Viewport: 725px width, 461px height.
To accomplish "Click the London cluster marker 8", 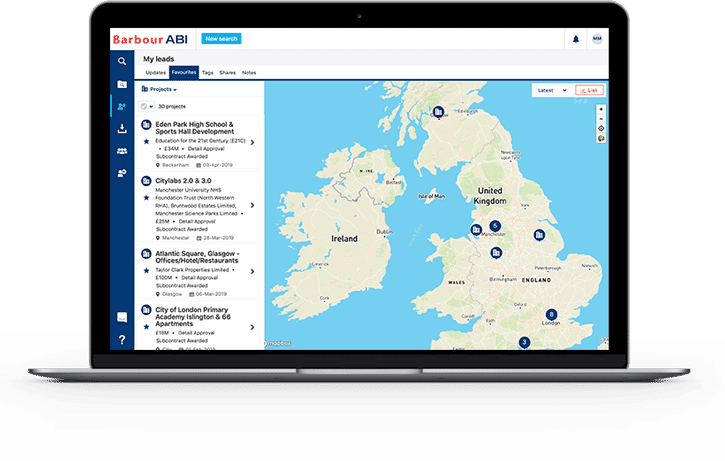I will (551, 314).
